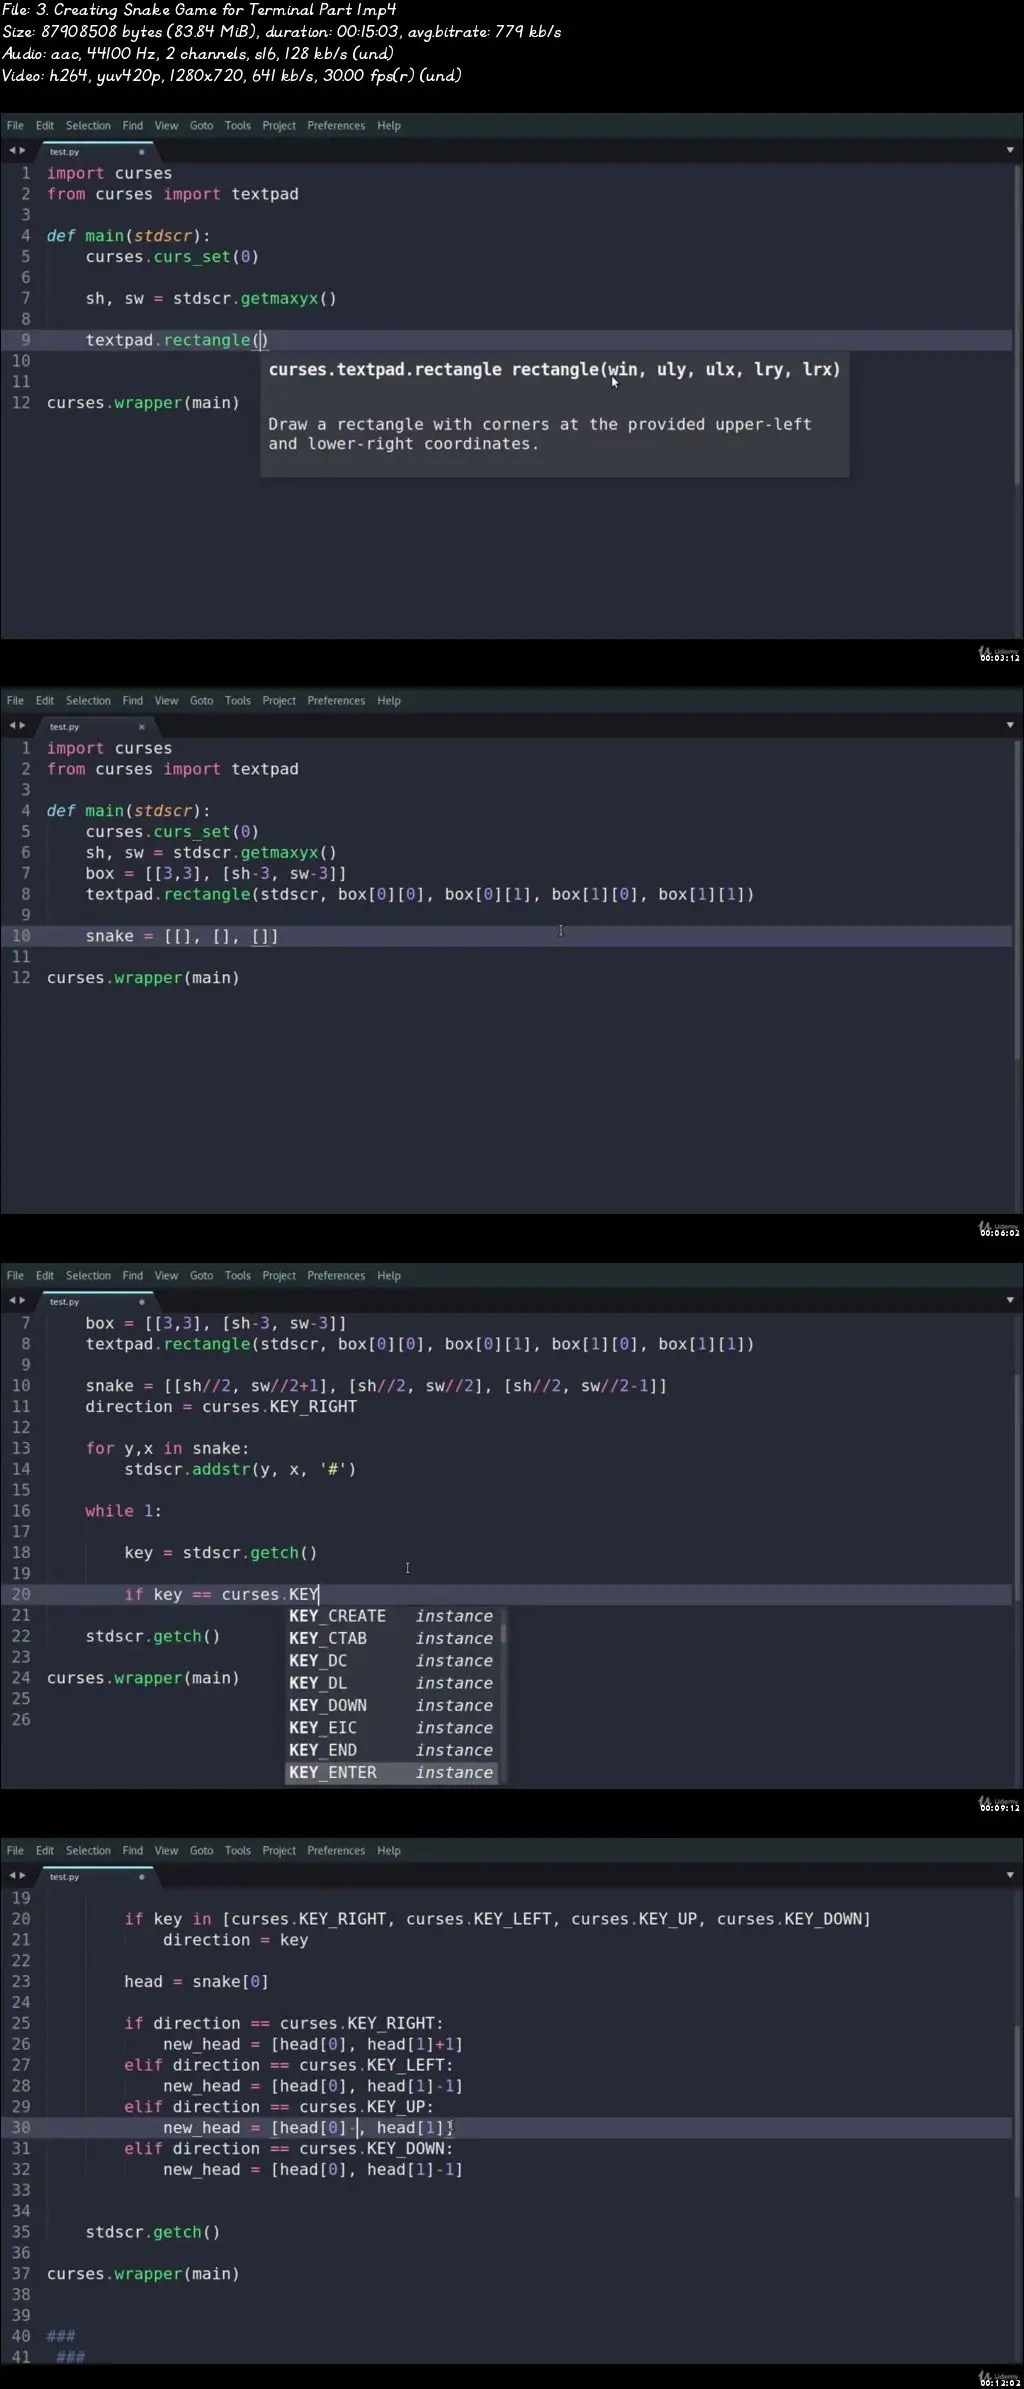Click 'while 1:' code line
The height and width of the screenshot is (2389, 1024).
point(123,1511)
